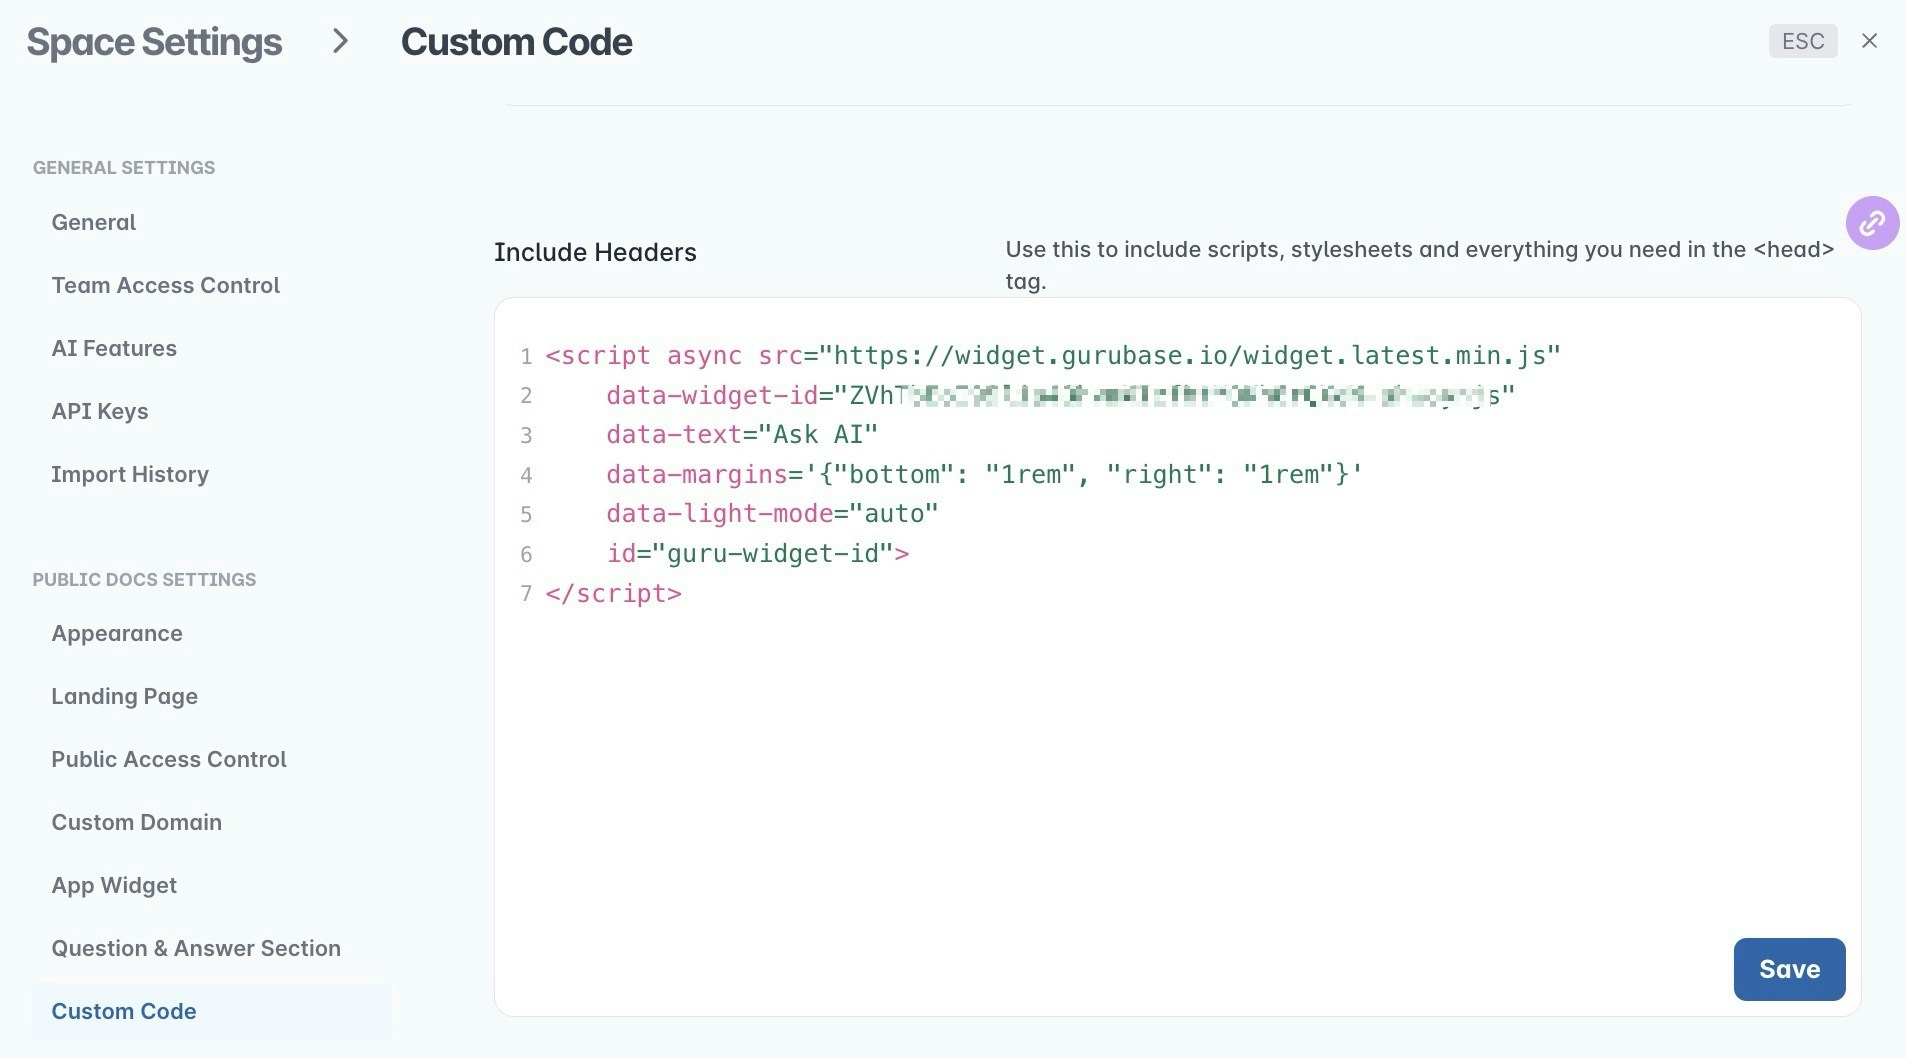The height and width of the screenshot is (1058, 1906).
Task: Click the purple link icon
Action: [x=1872, y=223]
